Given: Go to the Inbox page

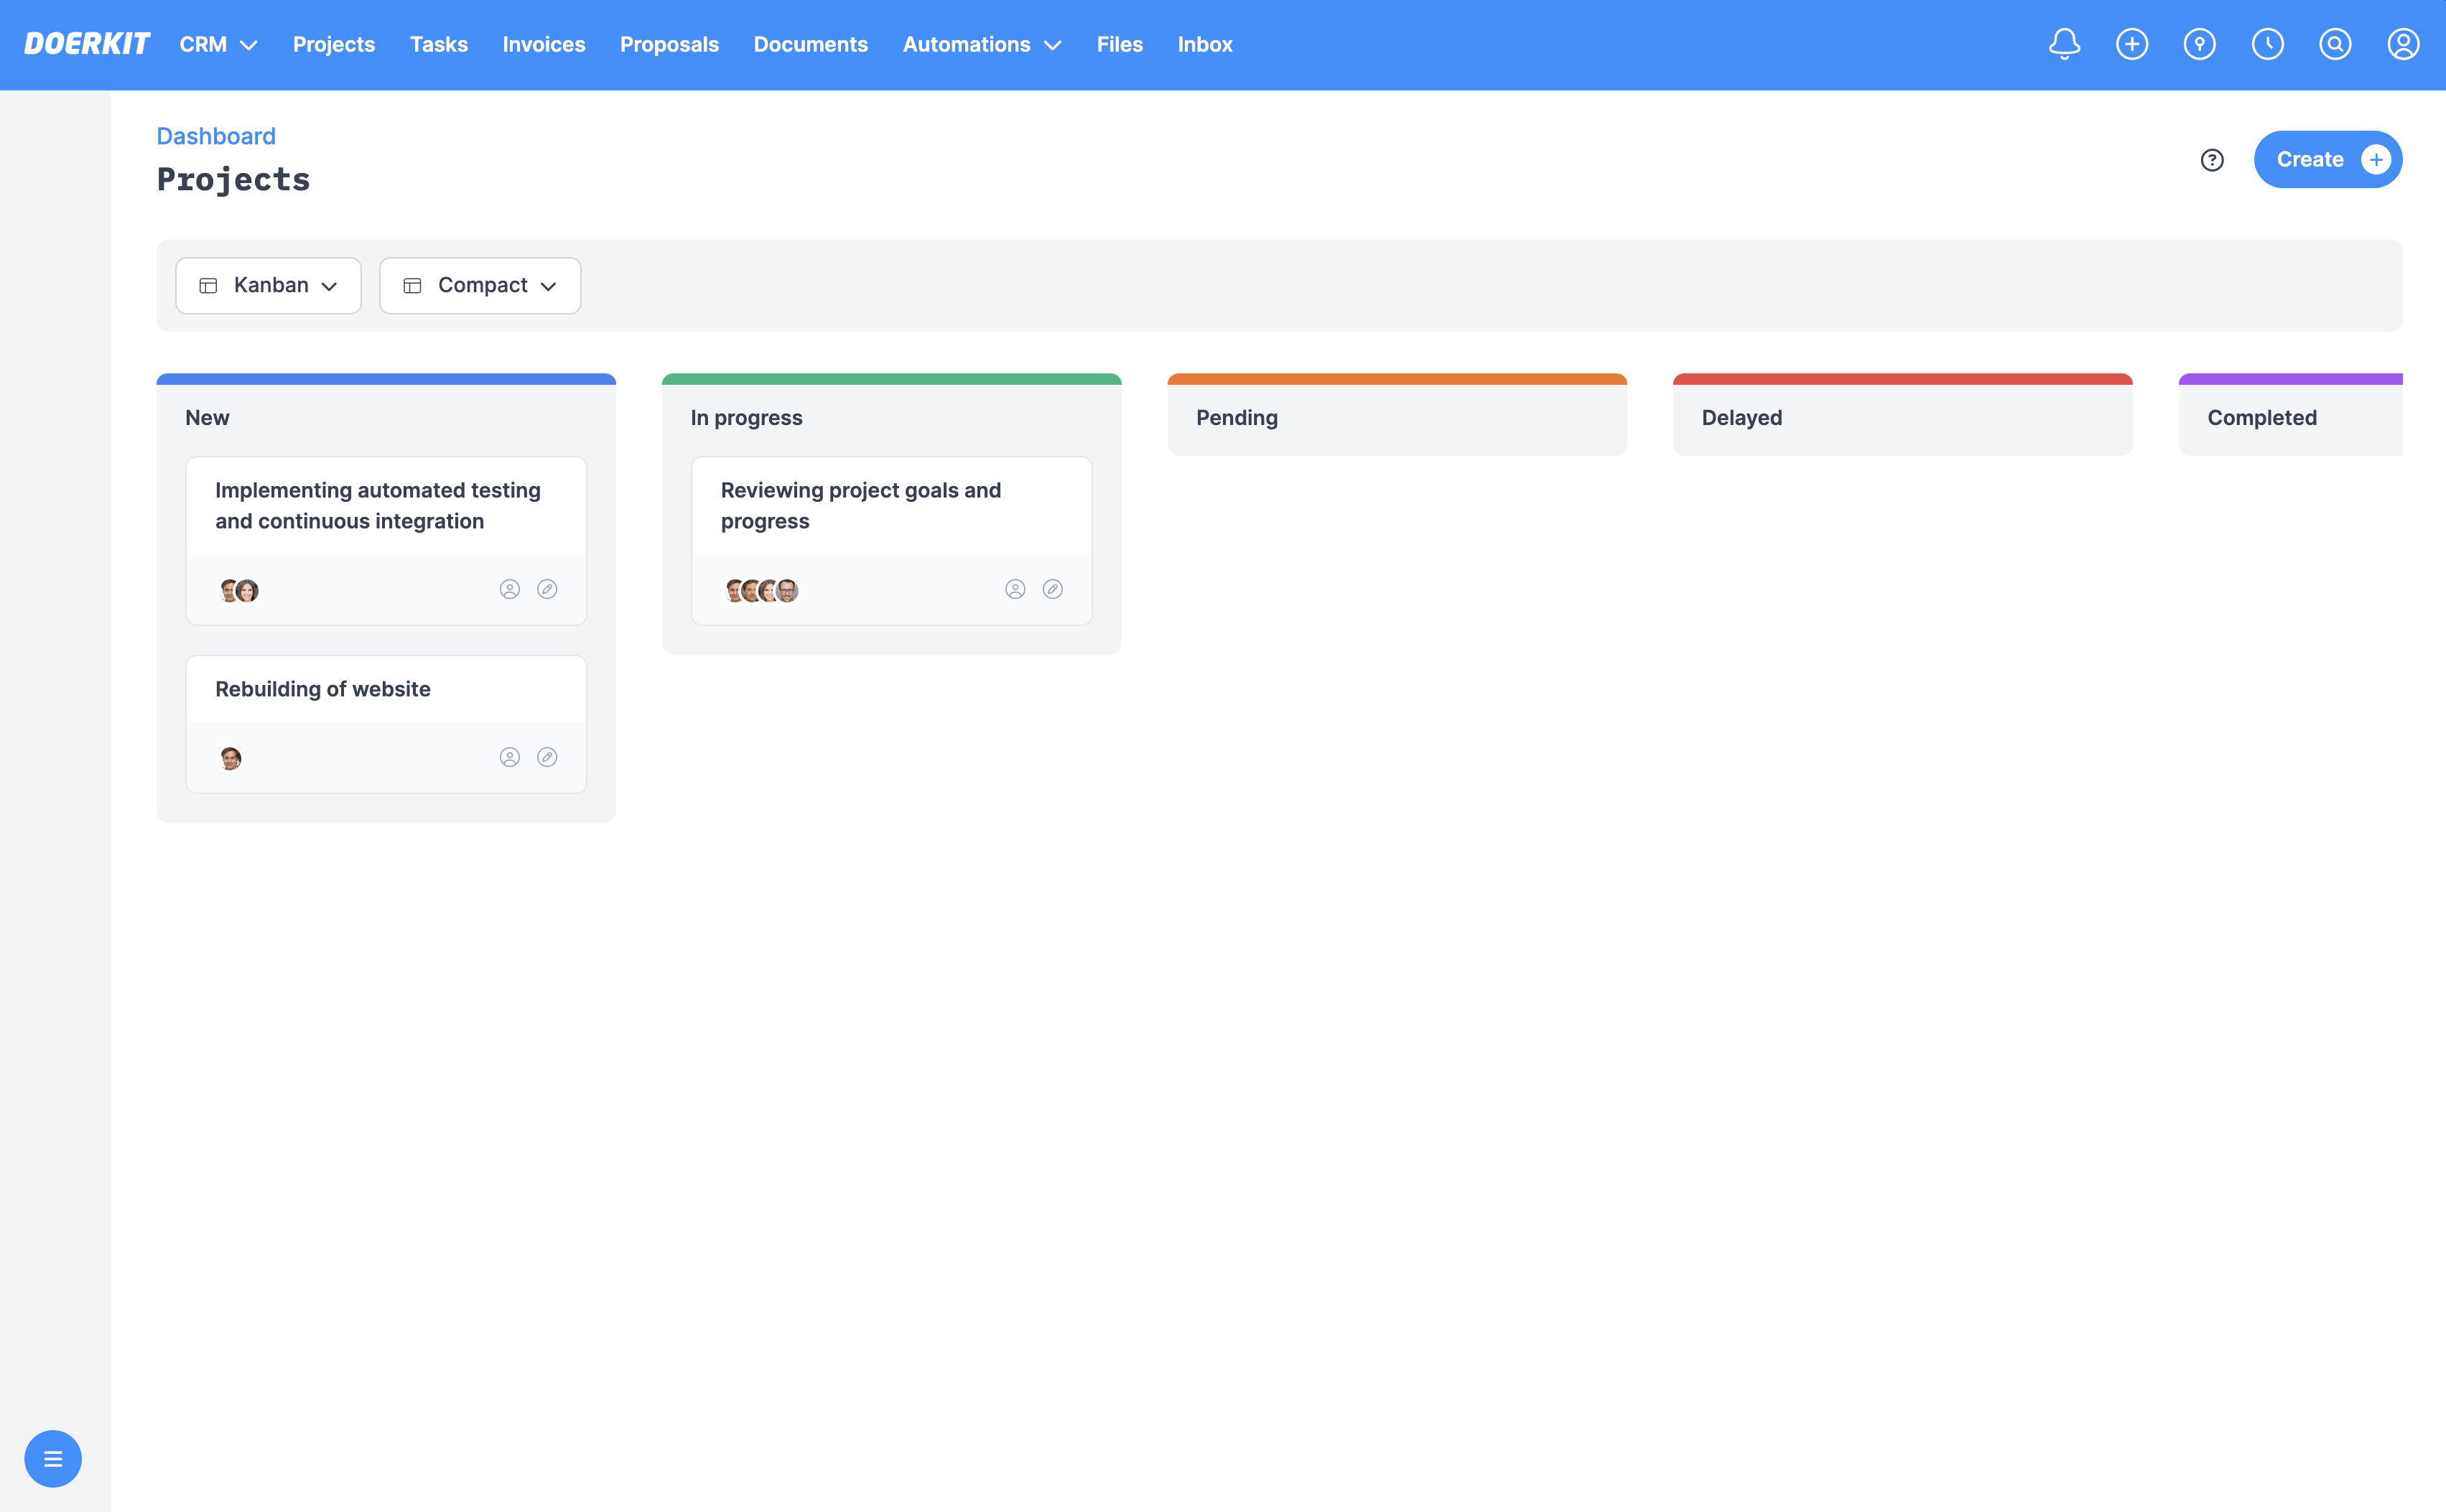Looking at the screenshot, I should coord(1204,44).
